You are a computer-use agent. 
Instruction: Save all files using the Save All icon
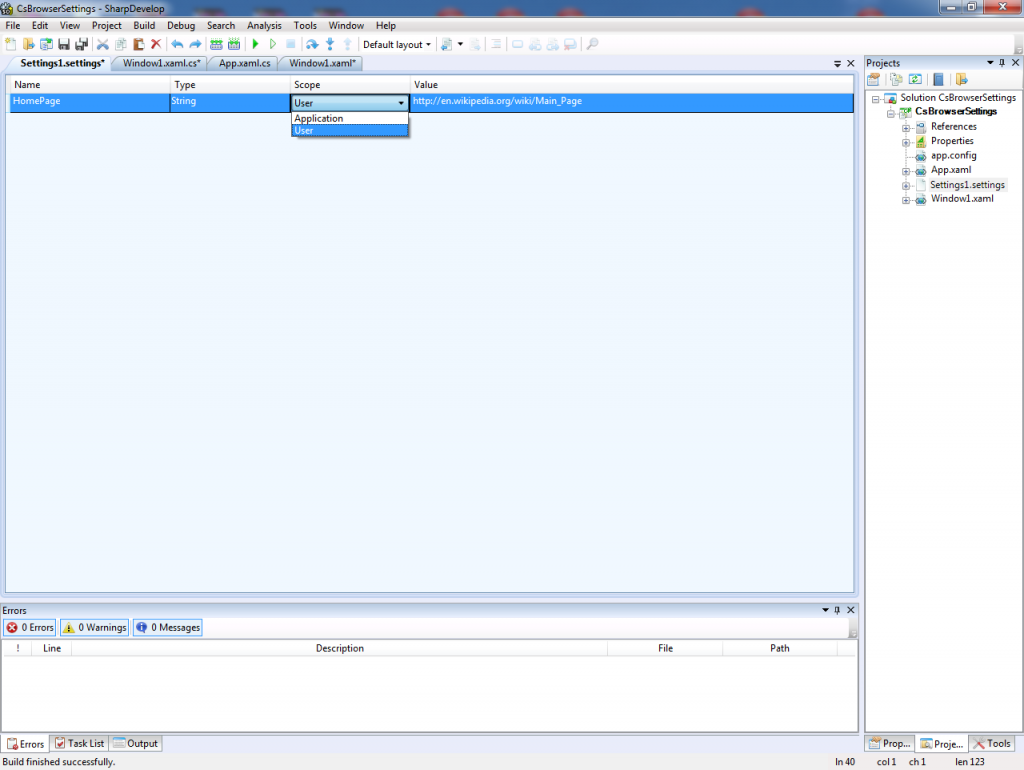pos(83,44)
